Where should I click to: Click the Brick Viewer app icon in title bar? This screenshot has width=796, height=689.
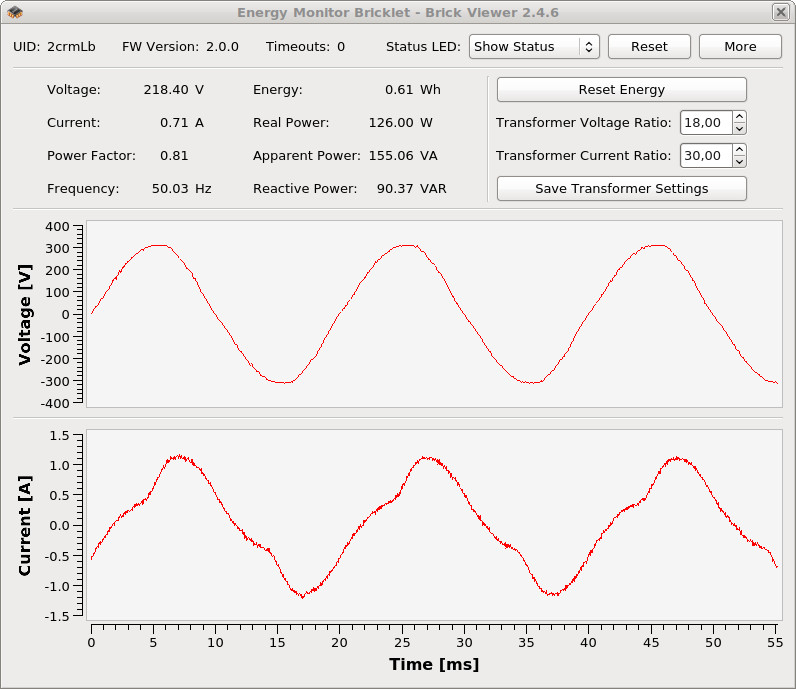[x=15, y=12]
